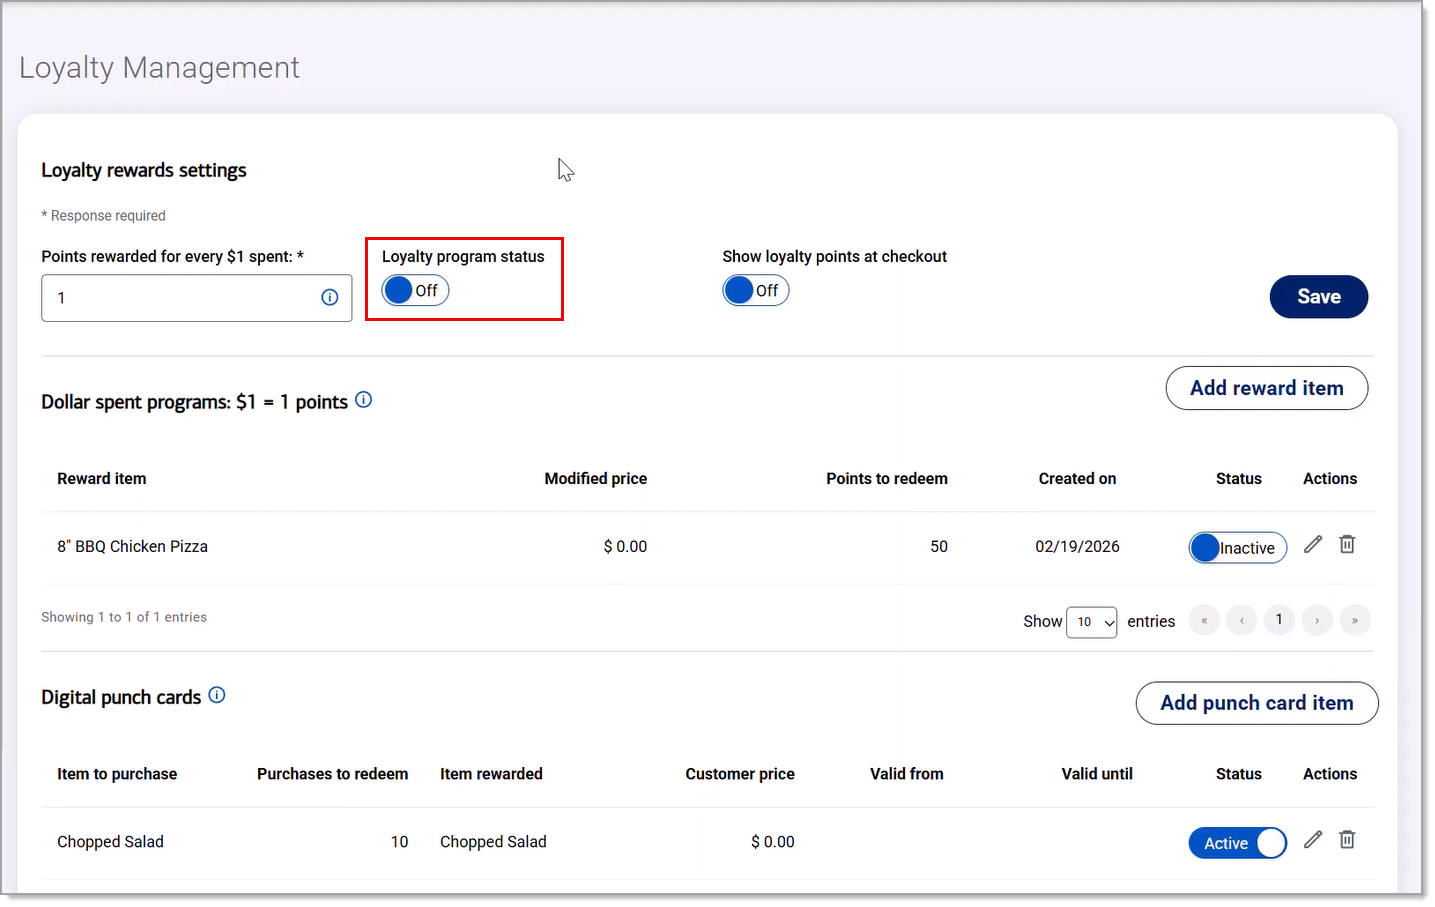Delete the 8" BBQ Chicken Pizza reward
The height and width of the screenshot is (907, 1435).
click(x=1347, y=544)
